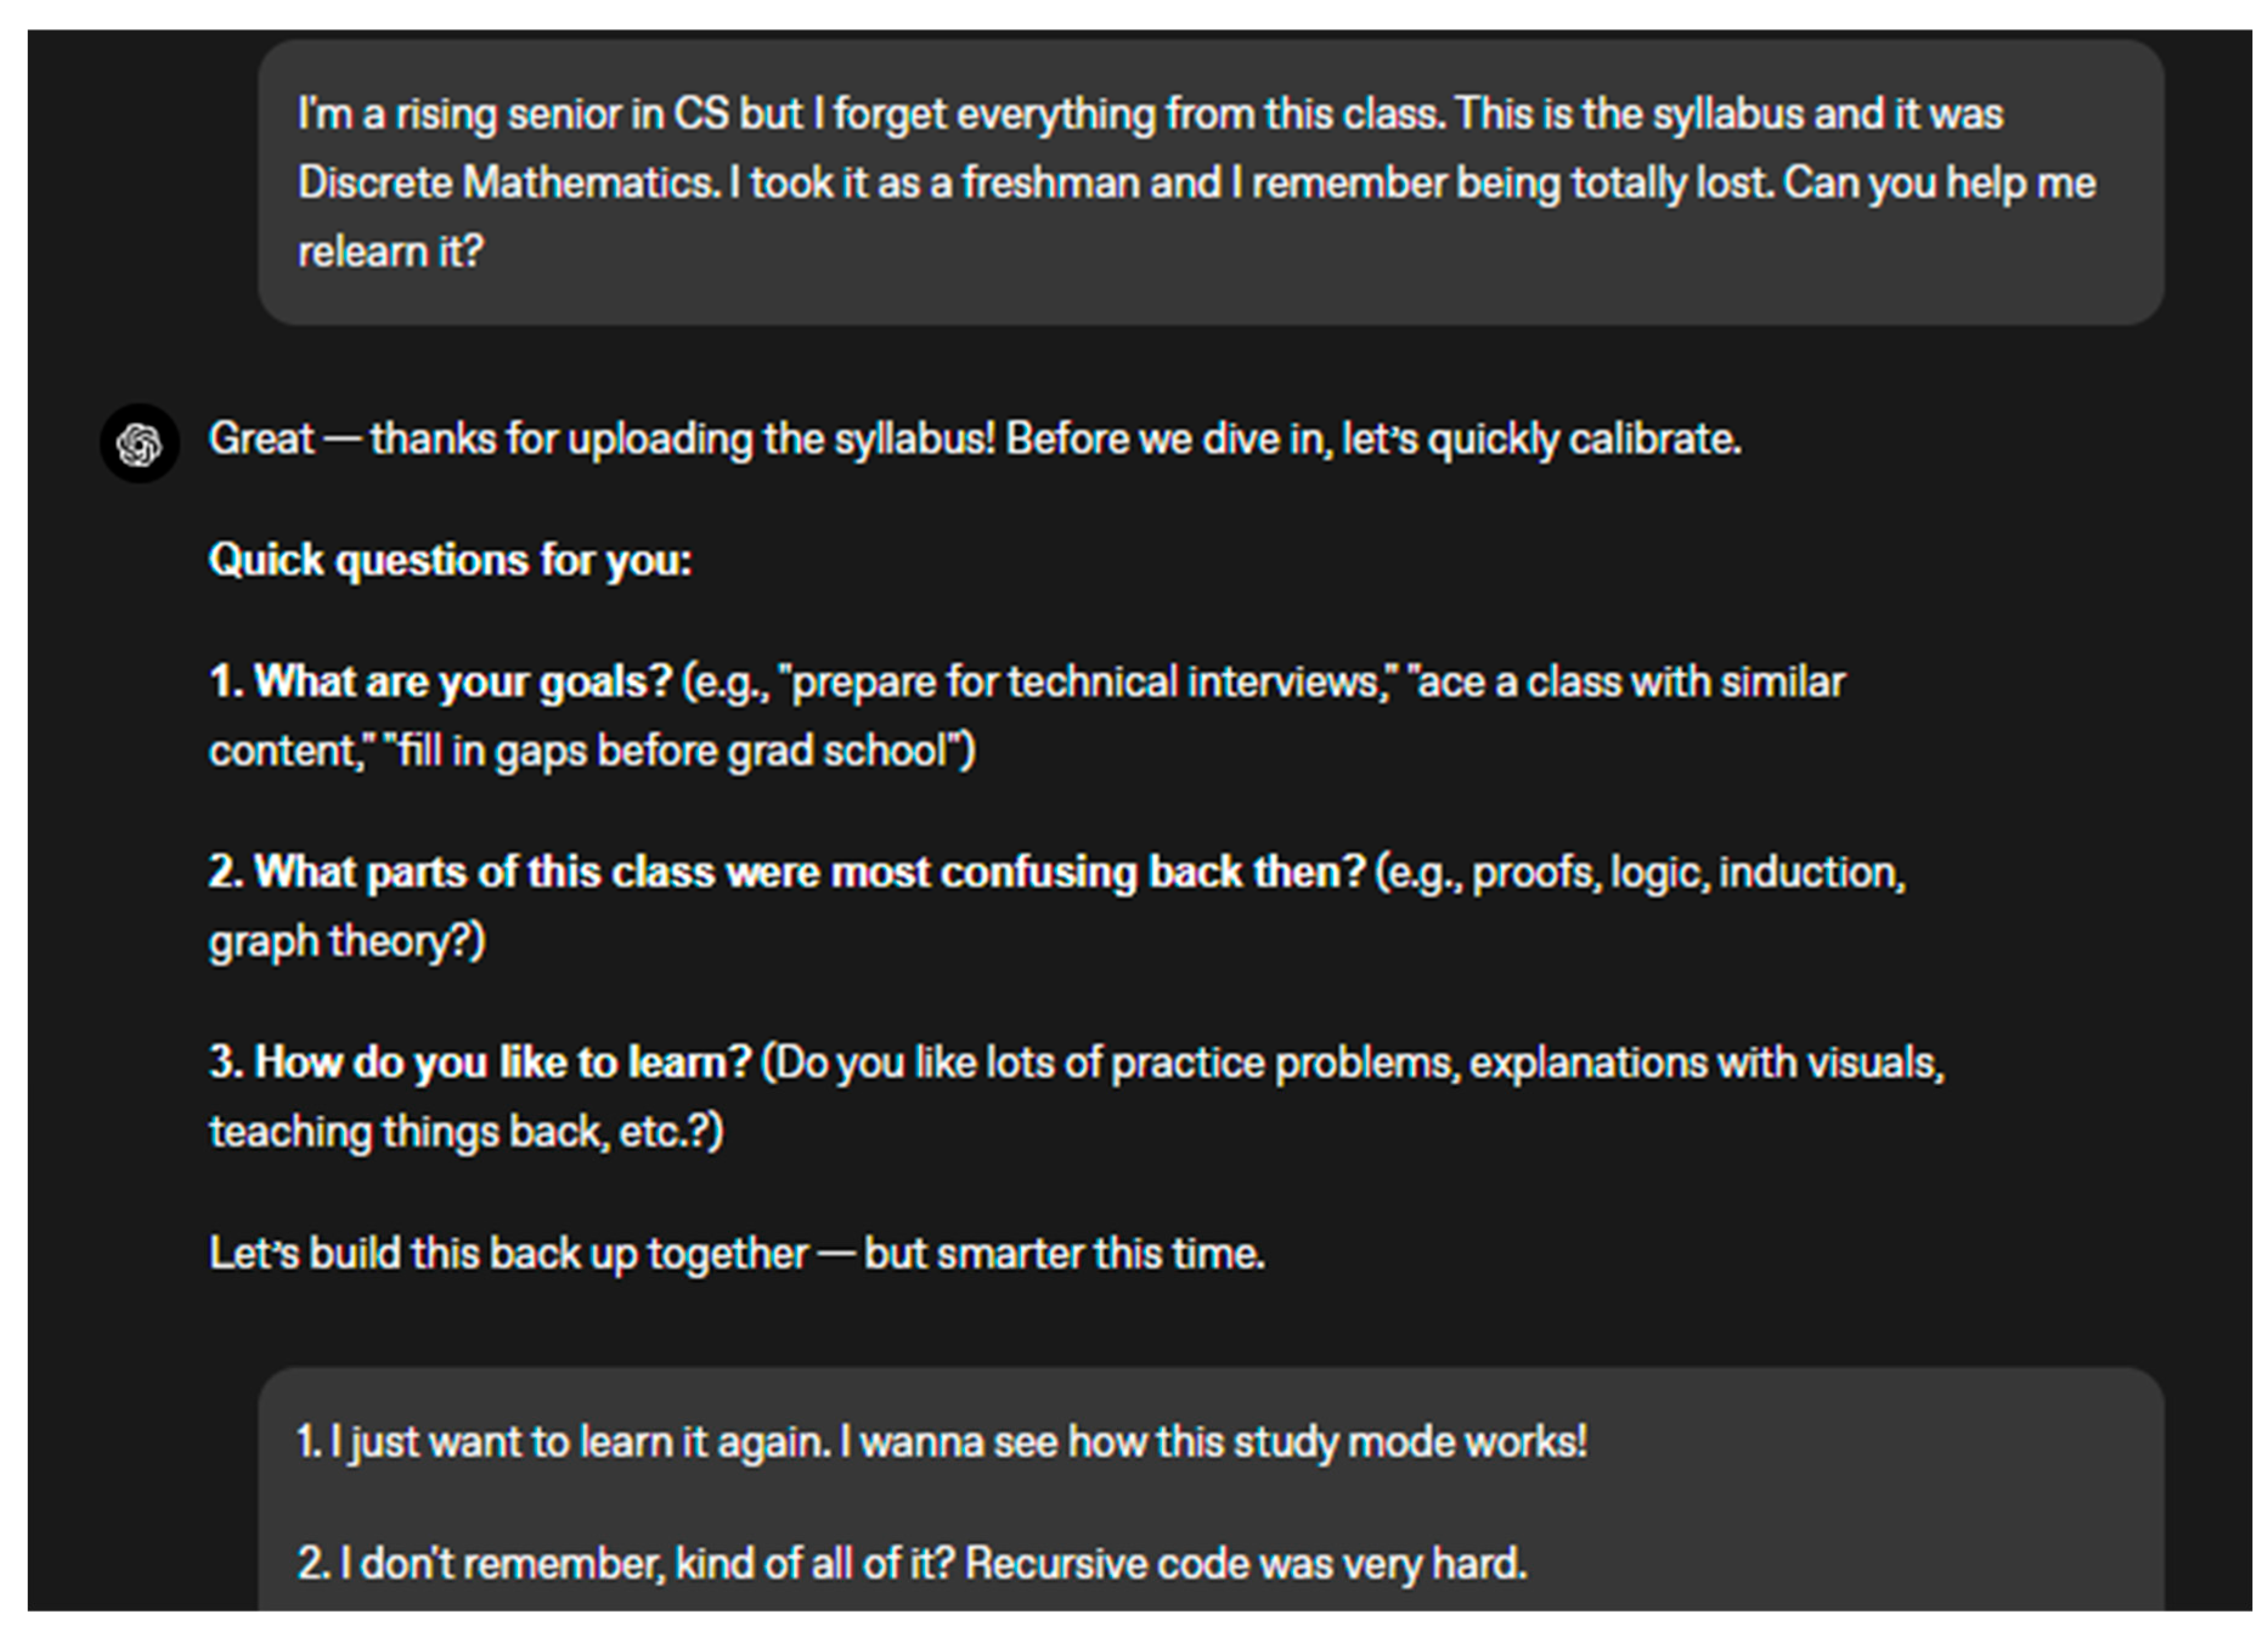Click the ChatGPT avatar icon
Screen dimensions: 2268x1632
click(x=139, y=444)
